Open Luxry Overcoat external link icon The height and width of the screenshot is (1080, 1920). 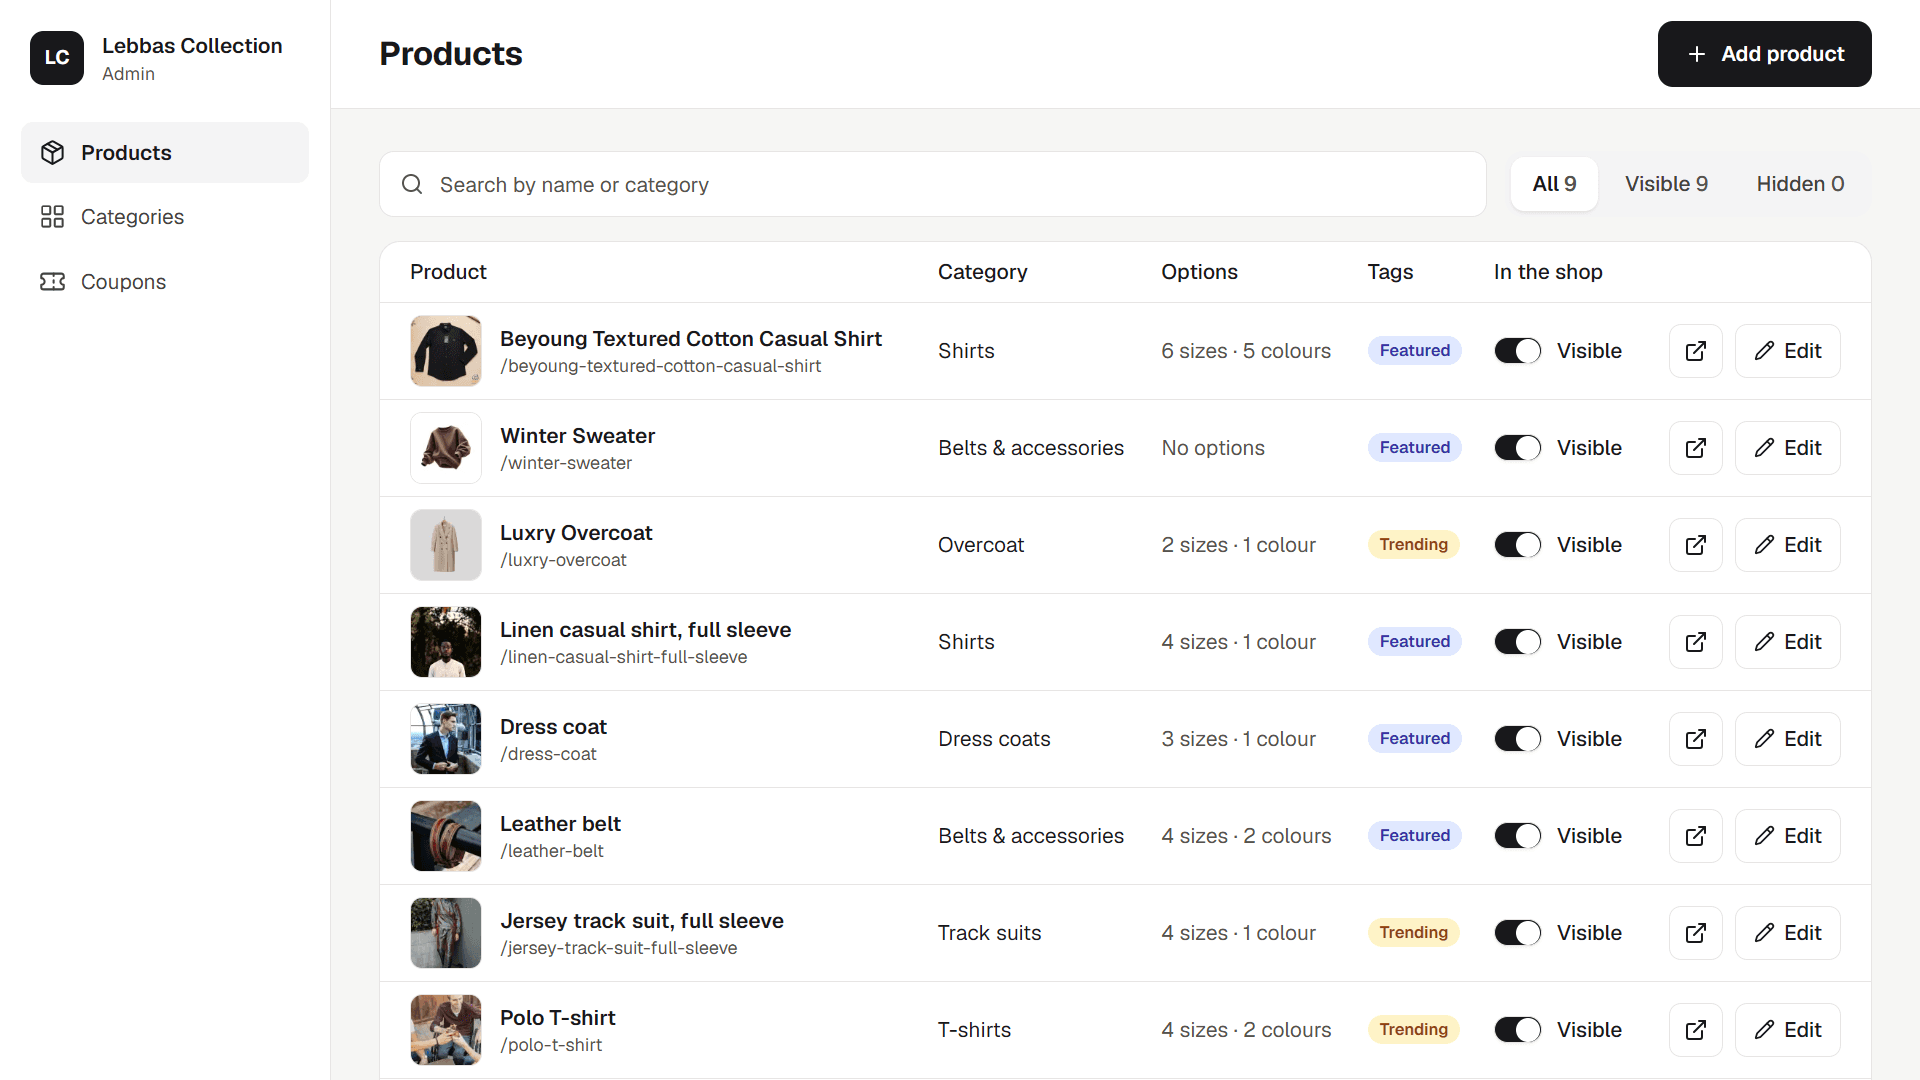point(1696,545)
